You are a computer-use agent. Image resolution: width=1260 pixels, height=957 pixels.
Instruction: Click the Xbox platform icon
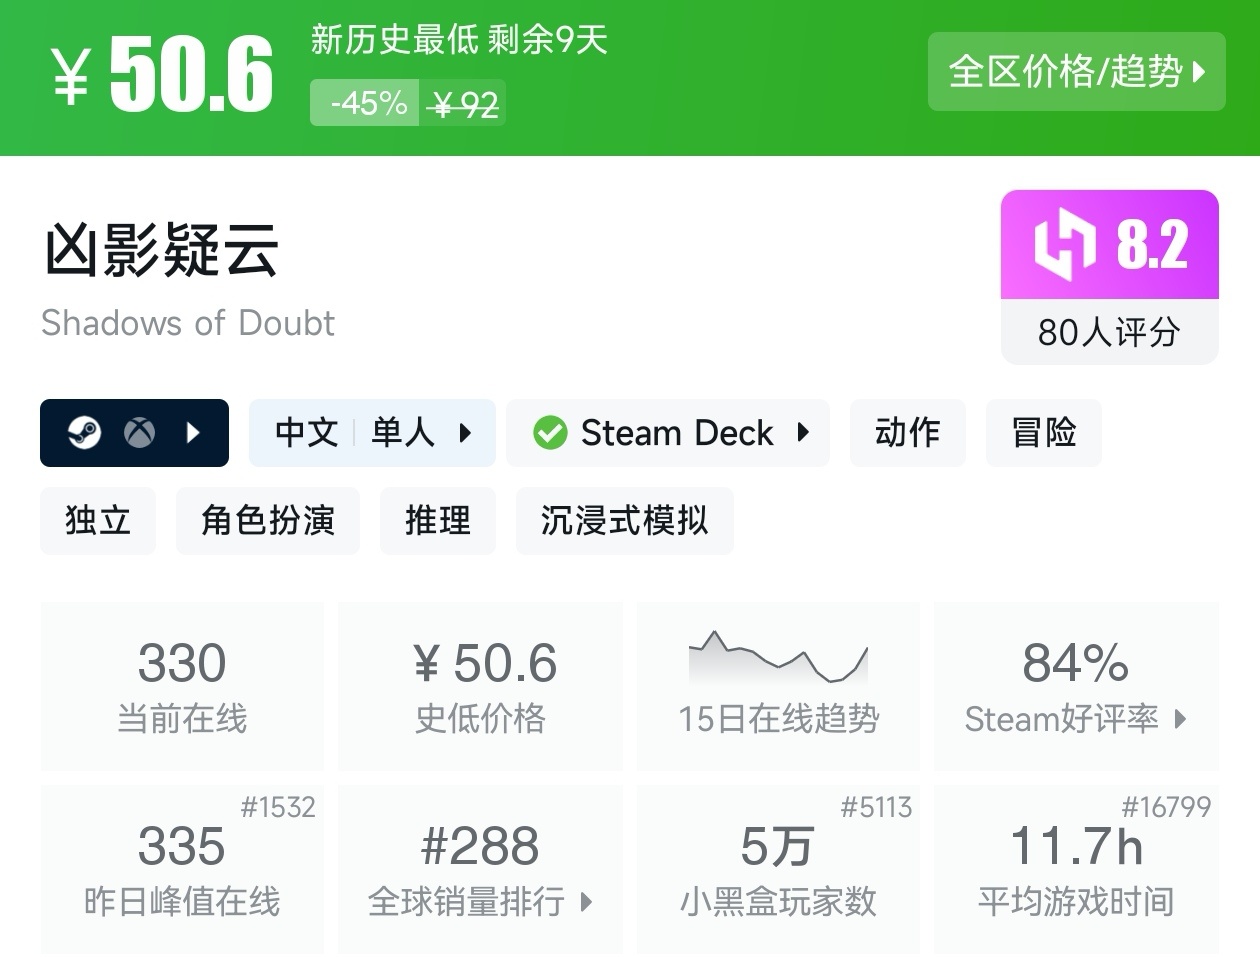(139, 433)
